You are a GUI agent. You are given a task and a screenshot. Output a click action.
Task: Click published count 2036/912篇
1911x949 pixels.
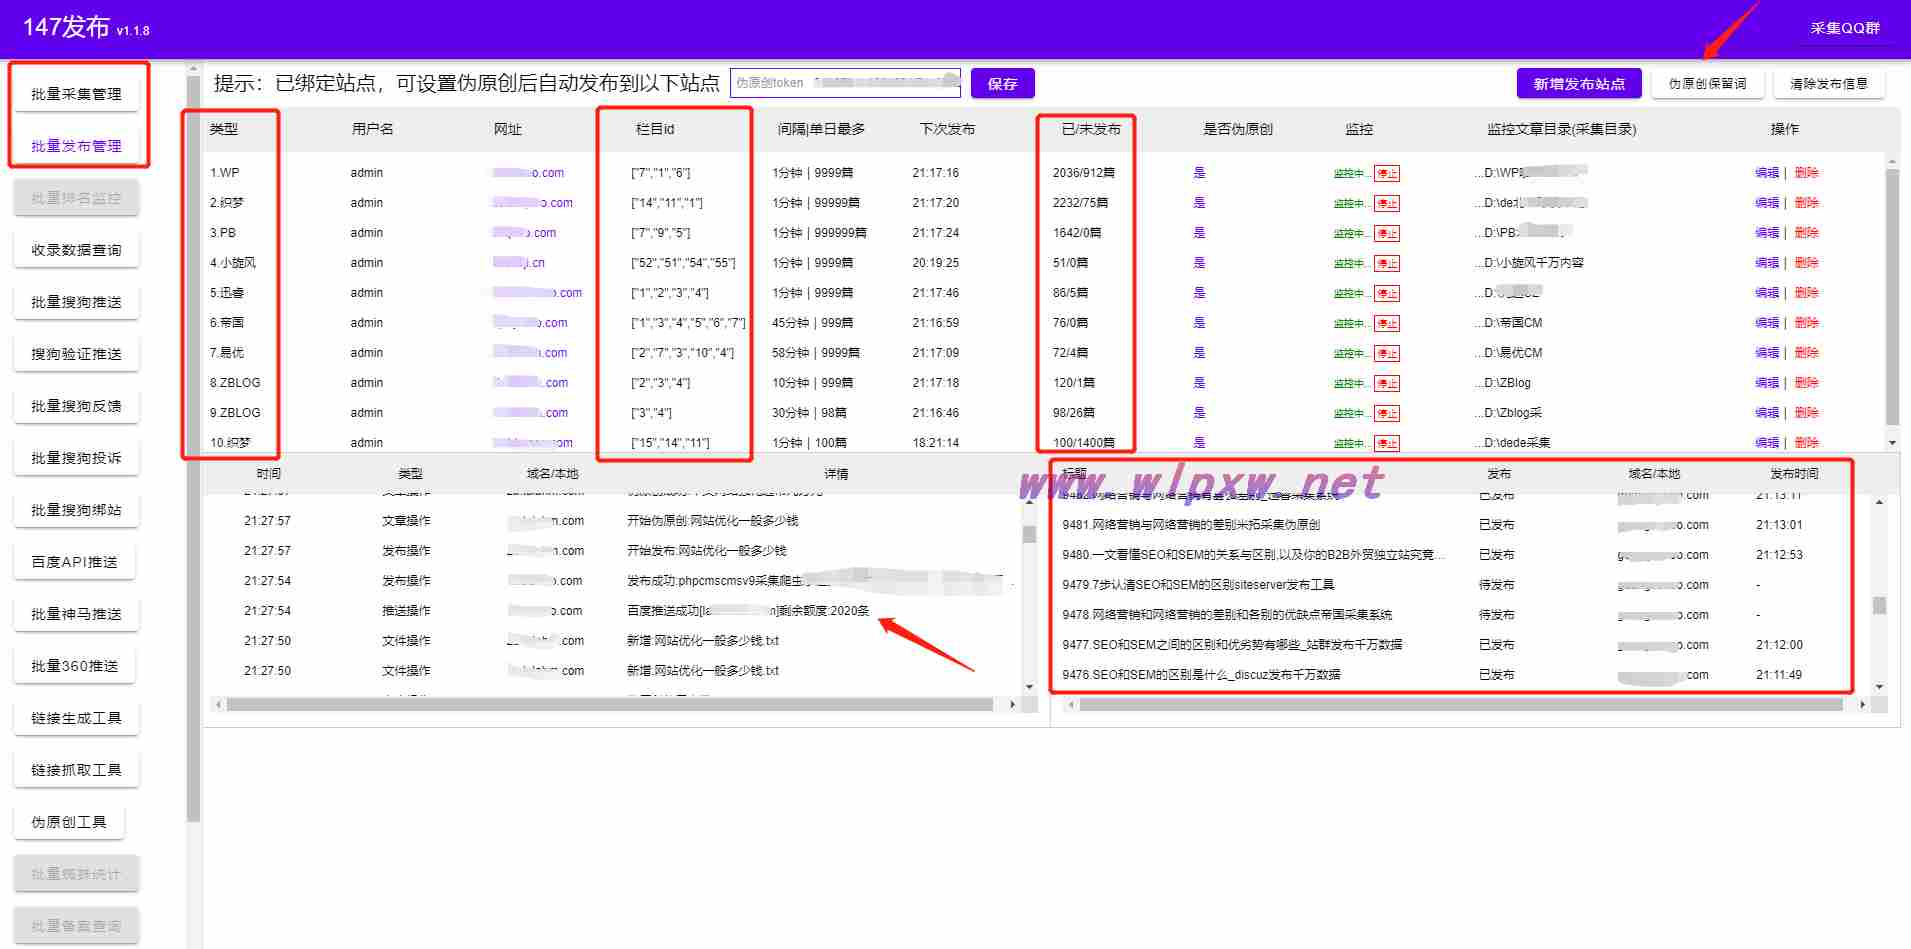click(x=1084, y=173)
